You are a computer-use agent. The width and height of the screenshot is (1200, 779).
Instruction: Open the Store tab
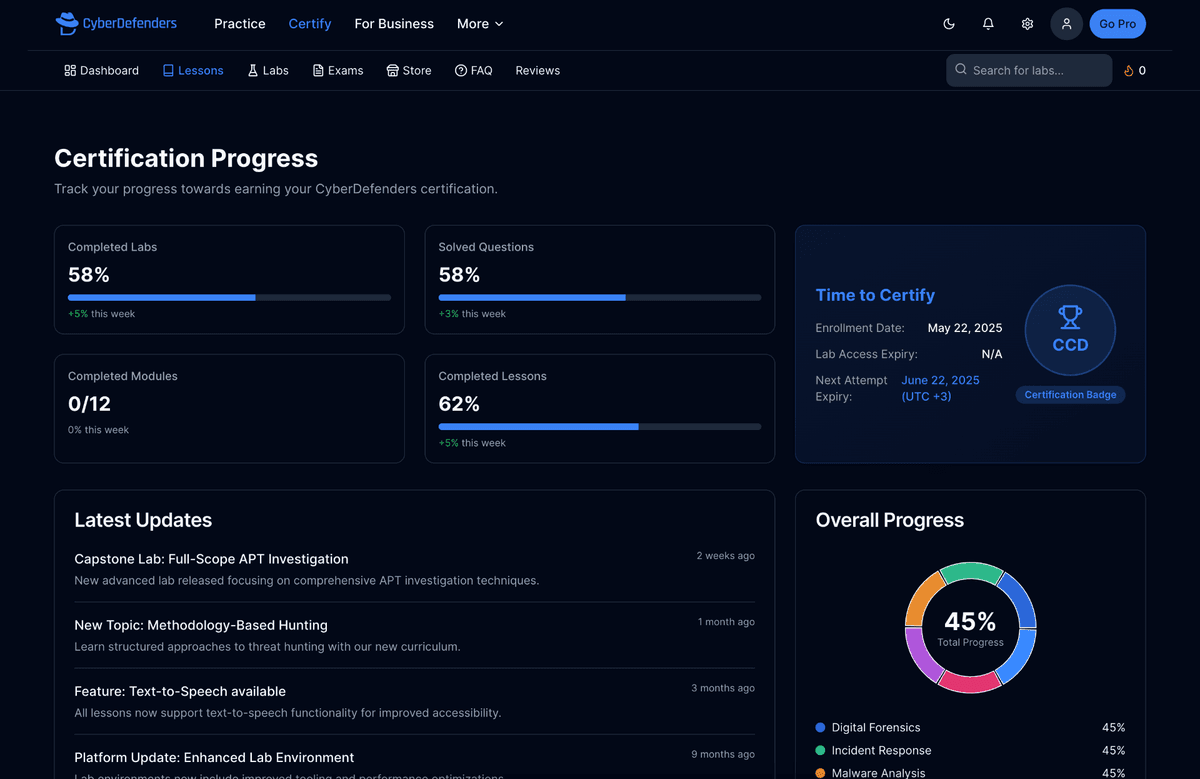[409, 71]
